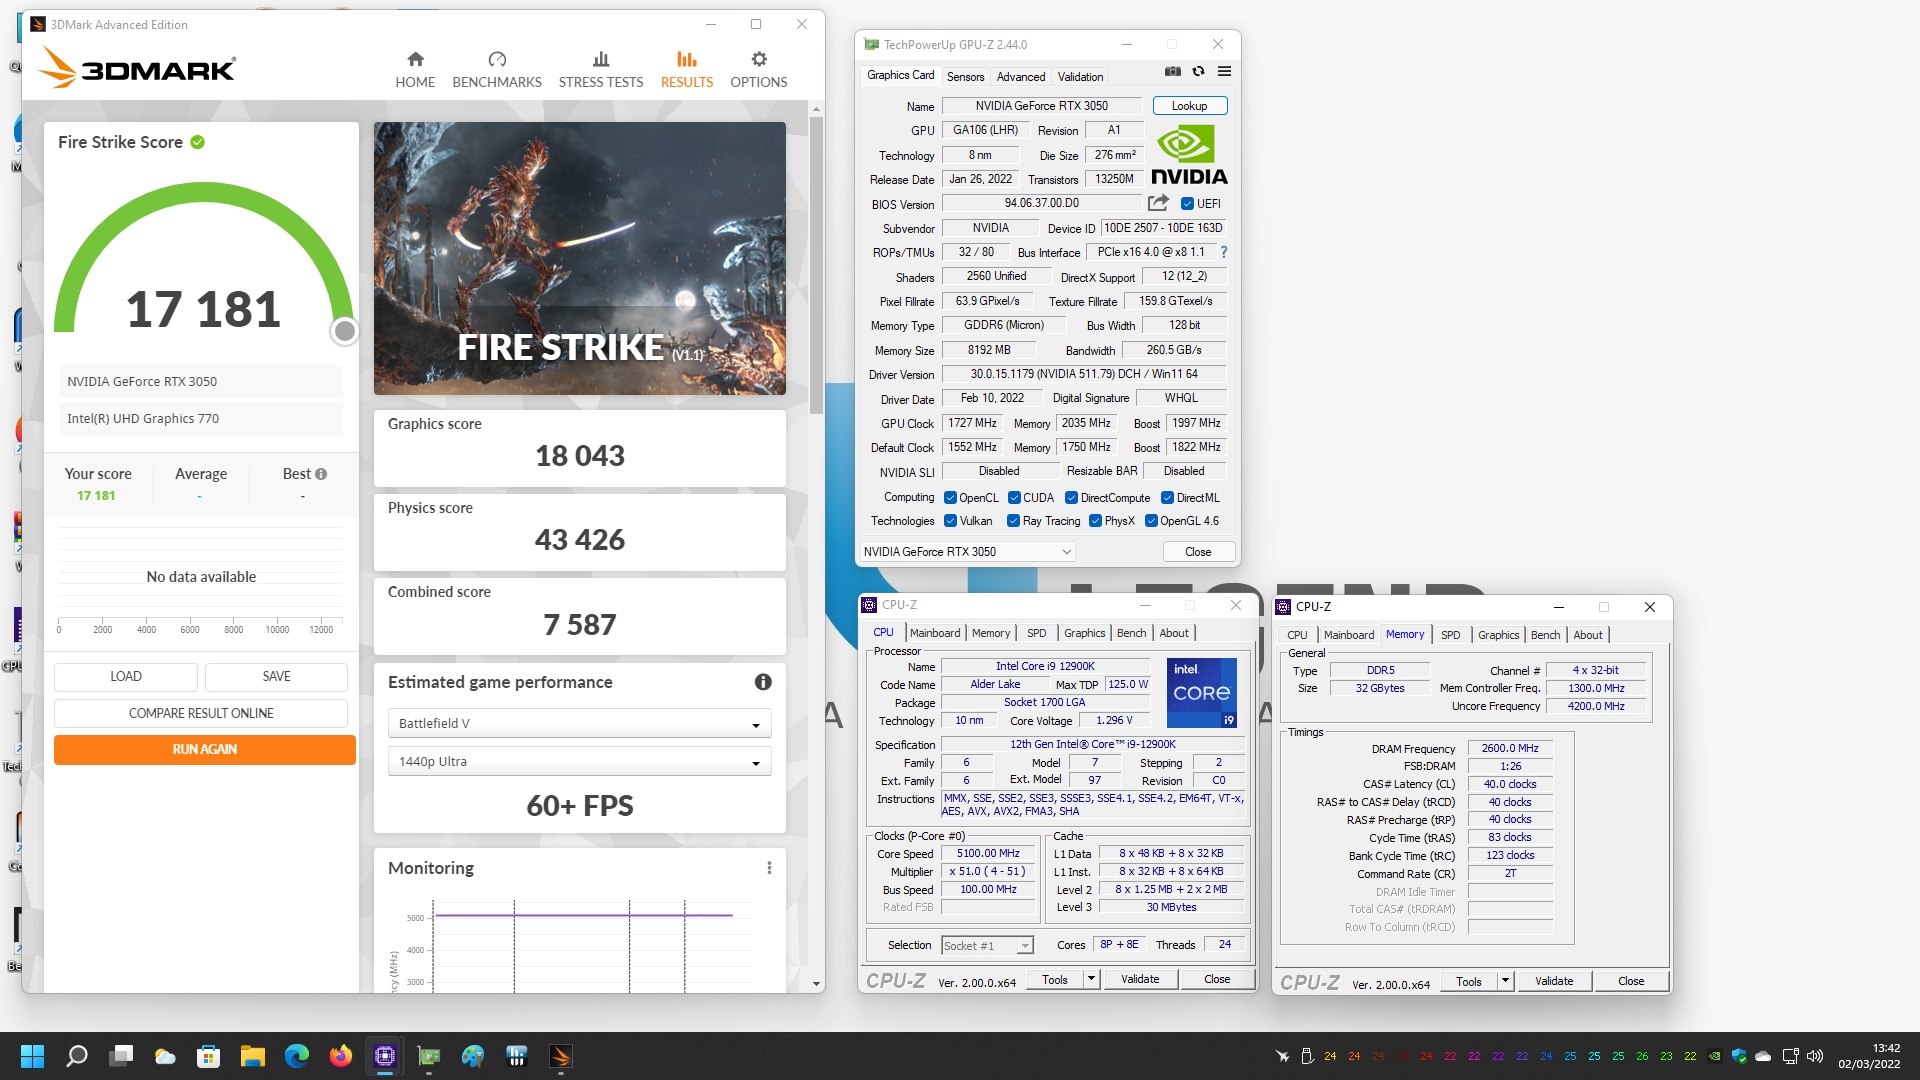Image resolution: width=1920 pixels, height=1080 pixels.
Task: Open the OPTIONS gear in 3DMark
Action: pos(759,70)
